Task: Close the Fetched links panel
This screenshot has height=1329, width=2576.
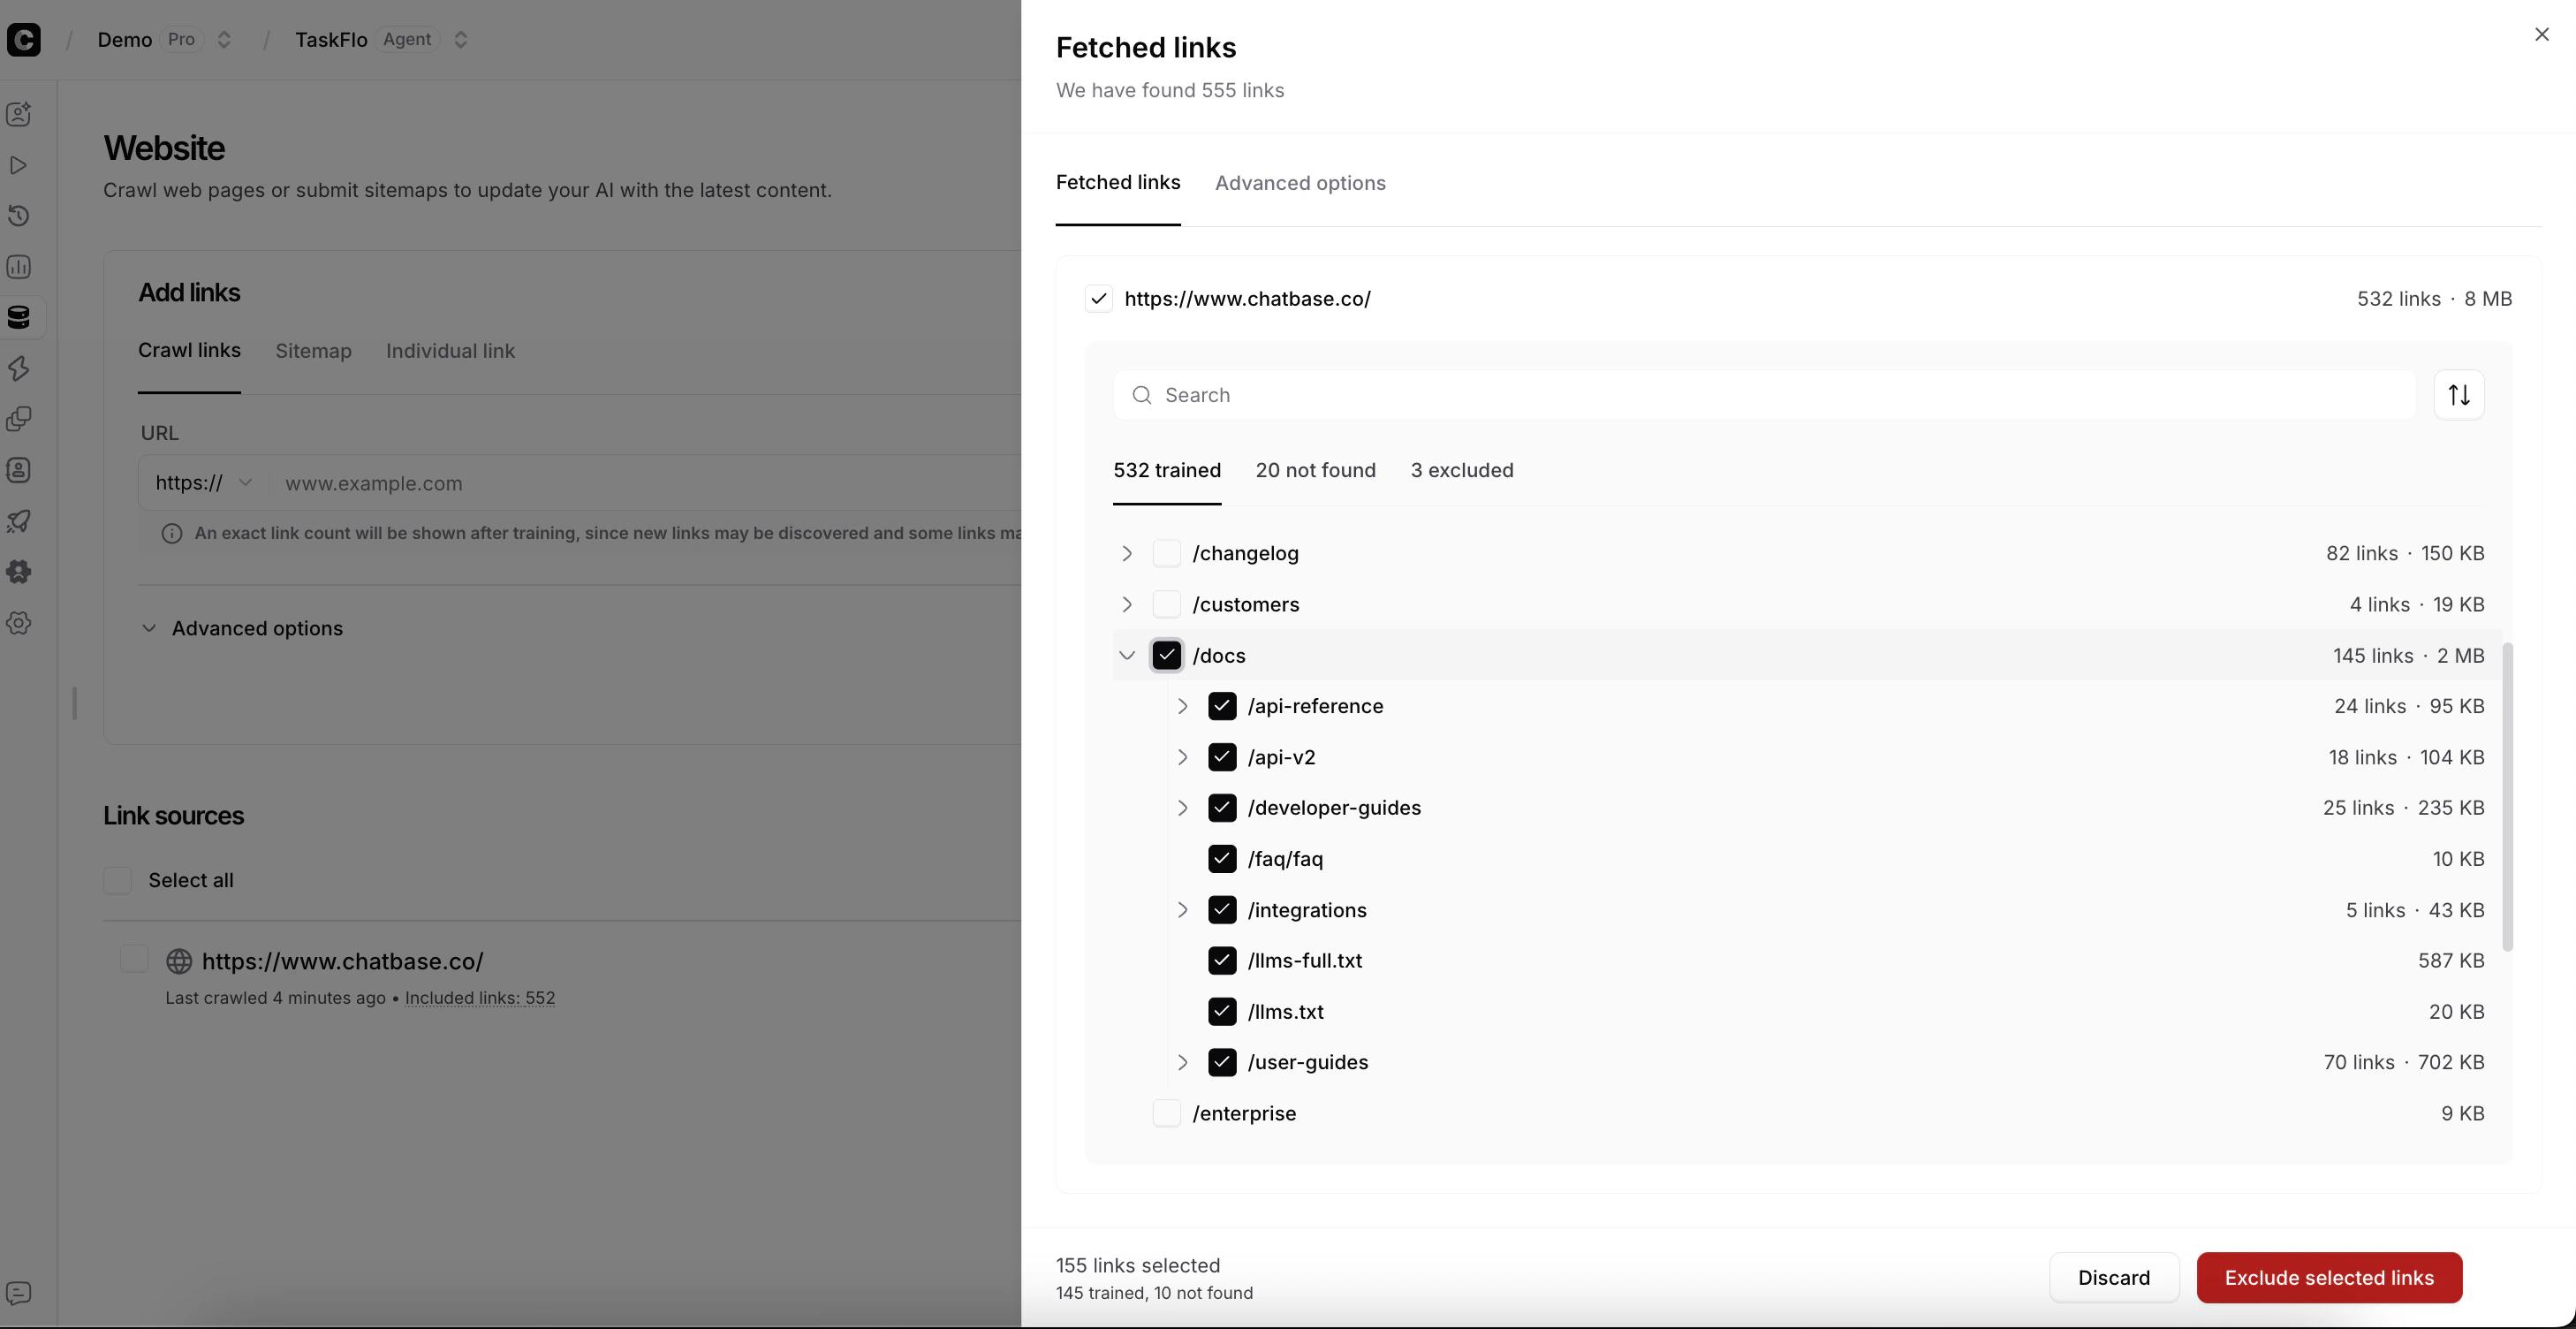Action: tap(2542, 34)
